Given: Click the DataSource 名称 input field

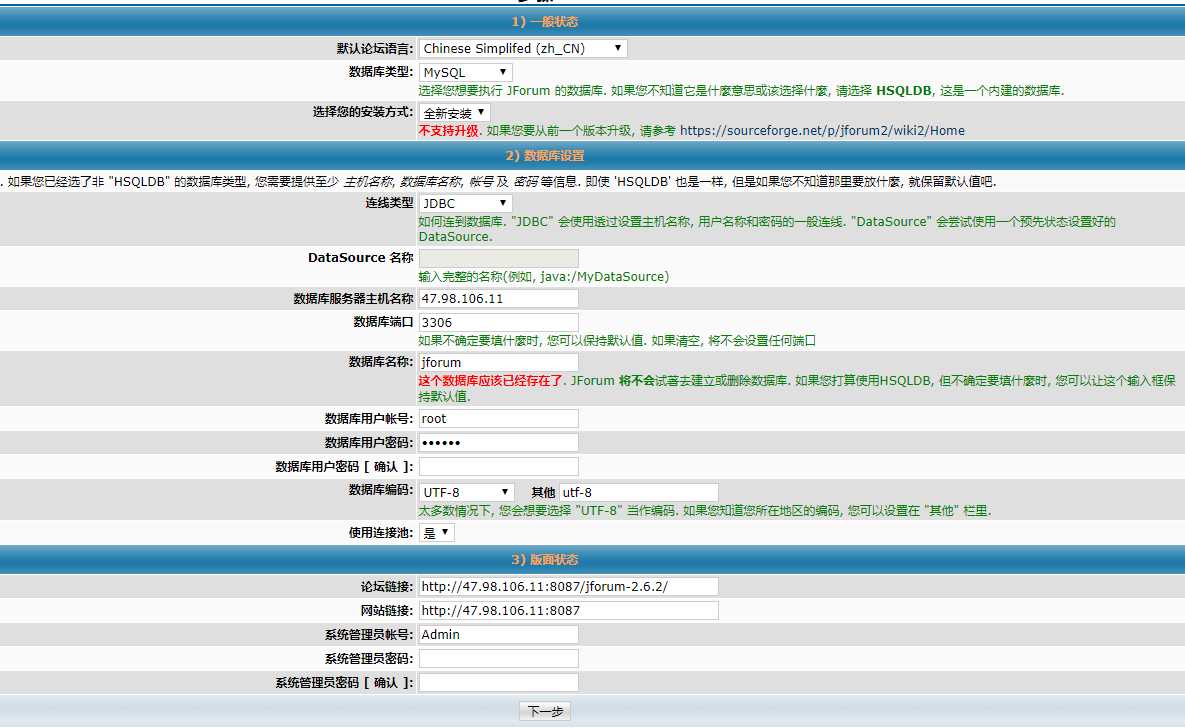Looking at the screenshot, I should 499,258.
